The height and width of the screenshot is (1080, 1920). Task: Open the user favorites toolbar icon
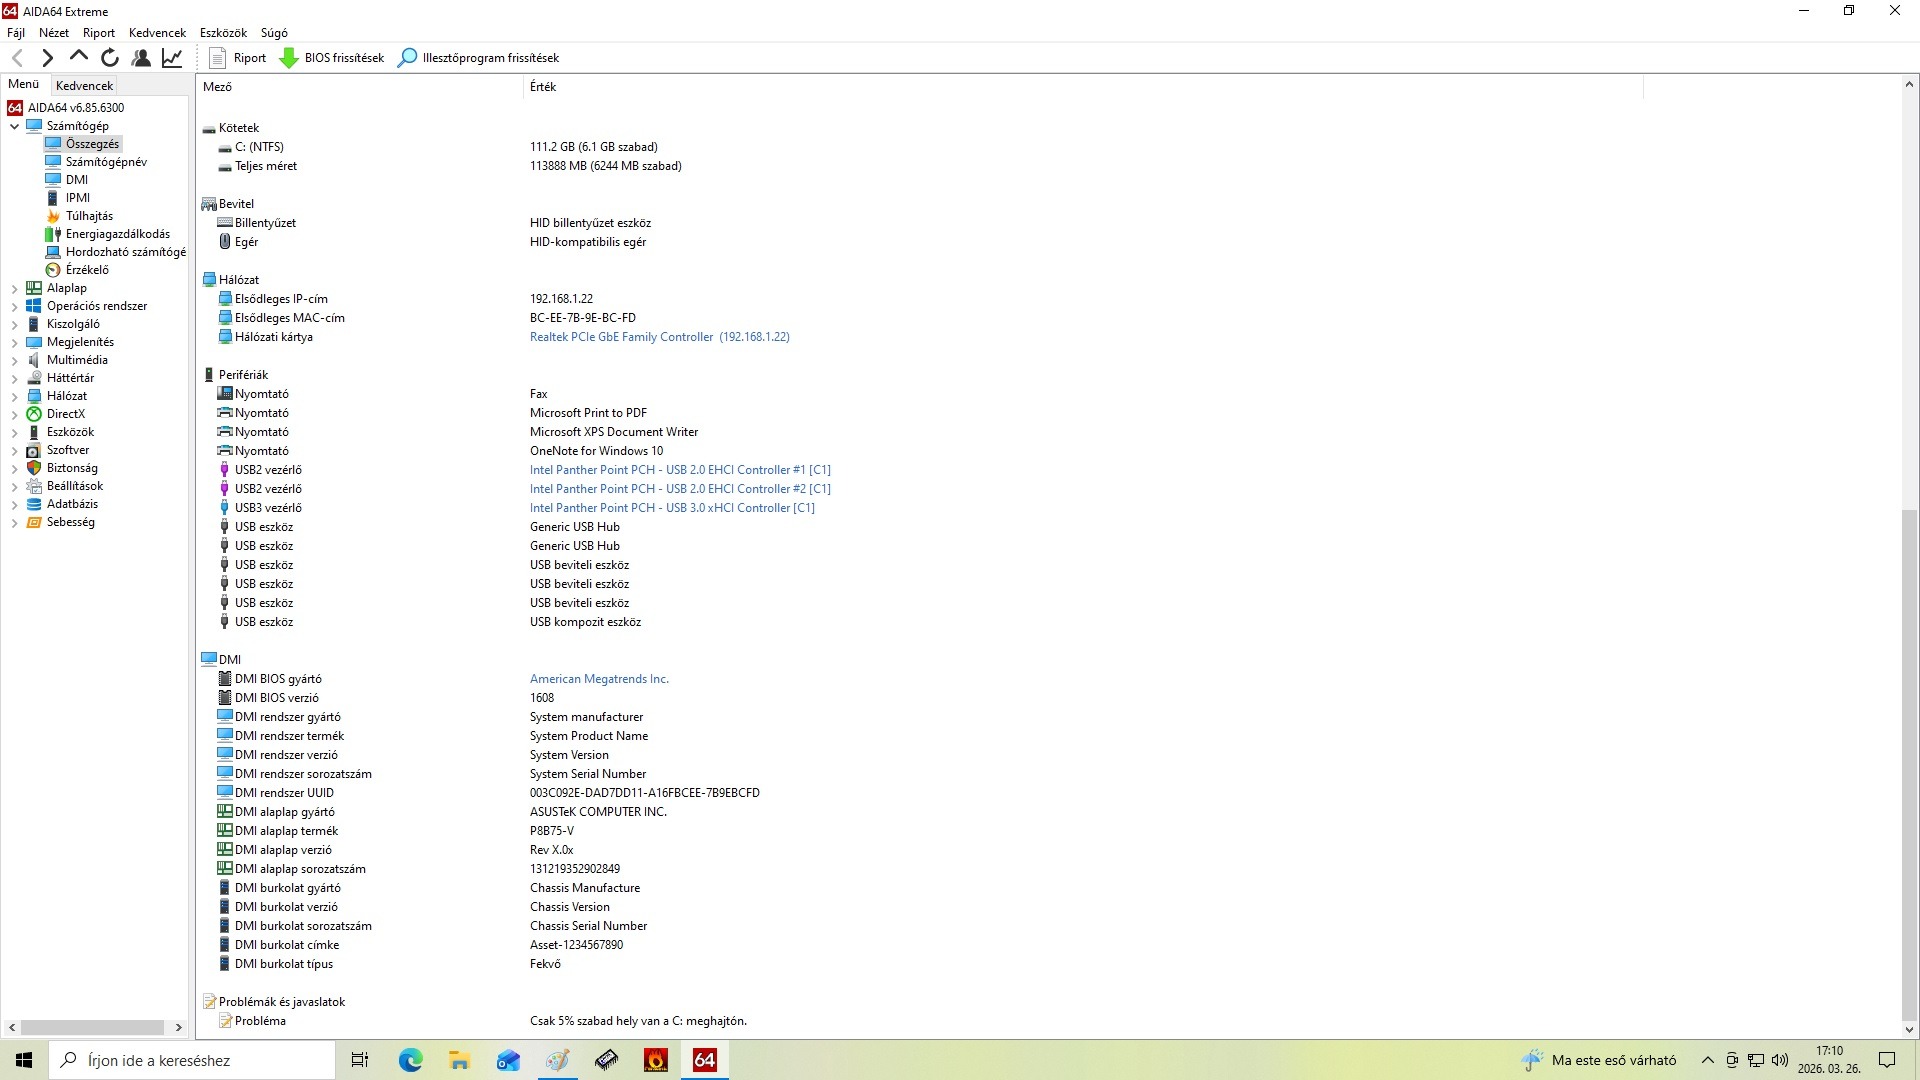(141, 58)
